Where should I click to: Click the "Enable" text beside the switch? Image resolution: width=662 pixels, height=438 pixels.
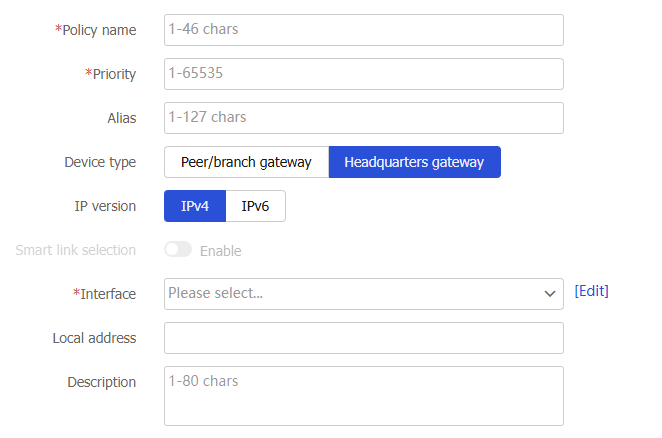point(220,251)
